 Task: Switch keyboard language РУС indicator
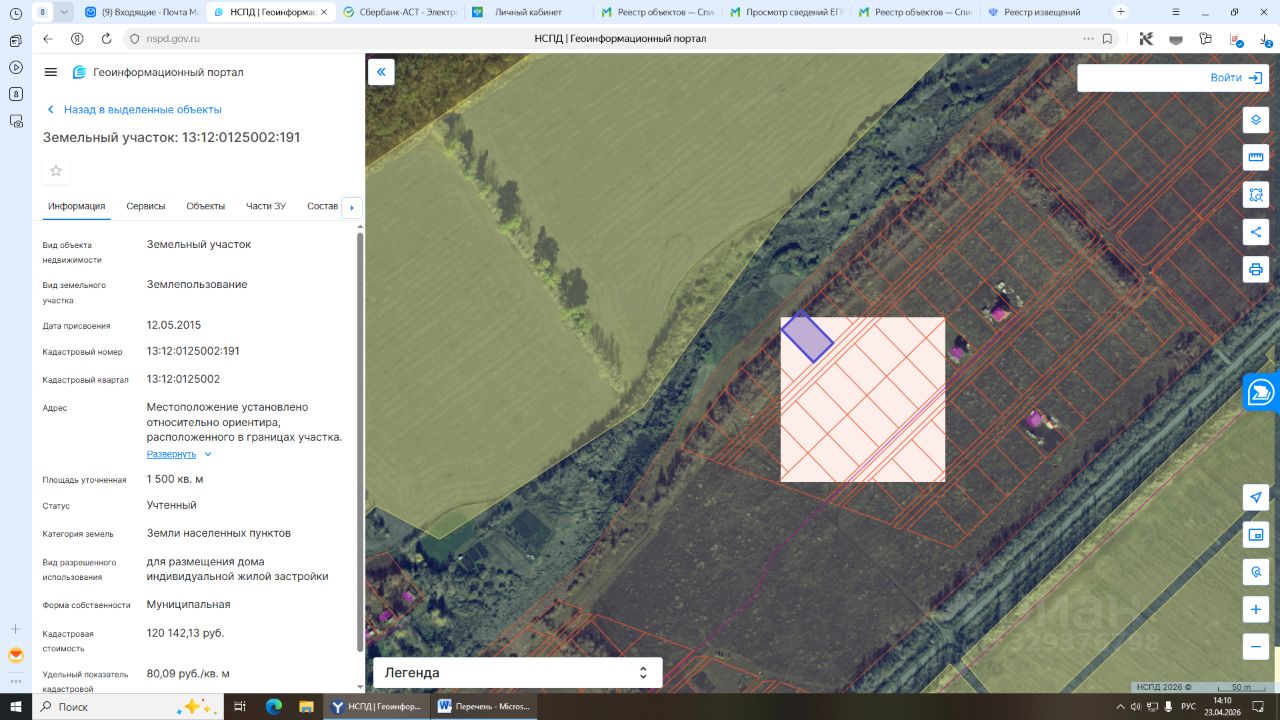pyautogui.click(x=1188, y=706)
